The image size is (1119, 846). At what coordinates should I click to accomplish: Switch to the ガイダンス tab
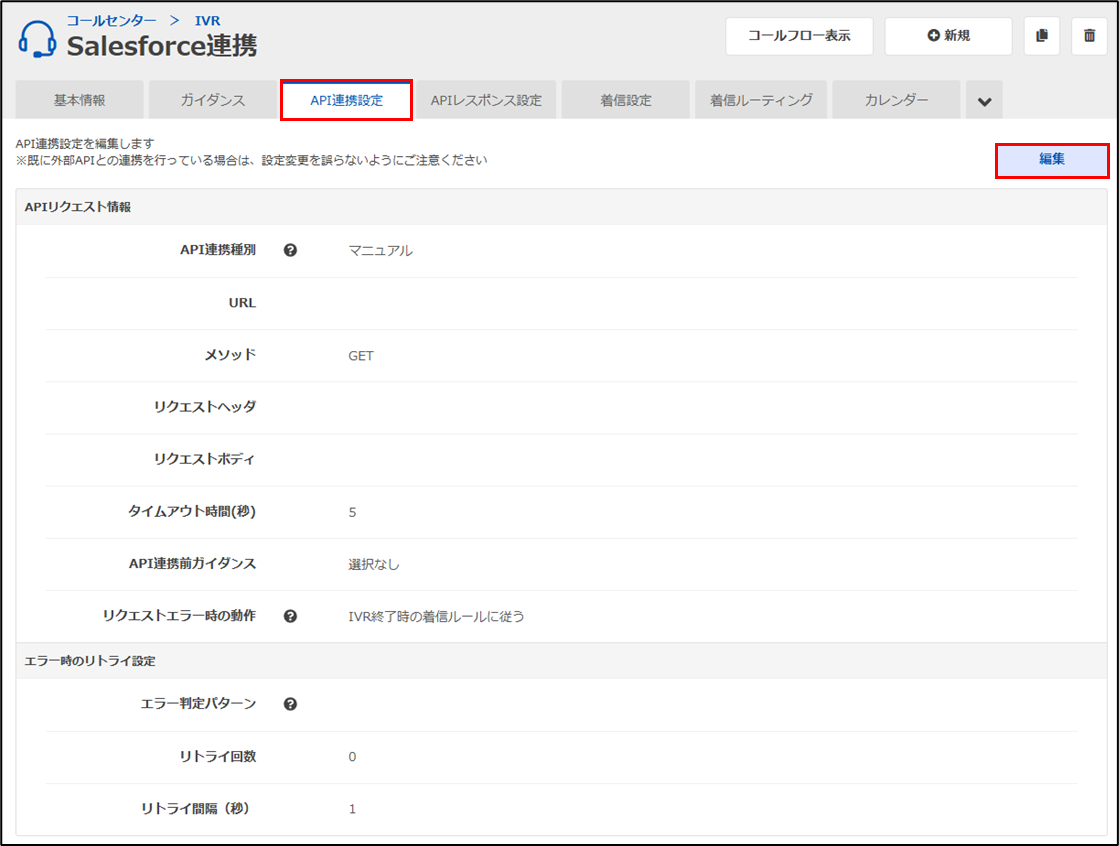tap(212, 101)
